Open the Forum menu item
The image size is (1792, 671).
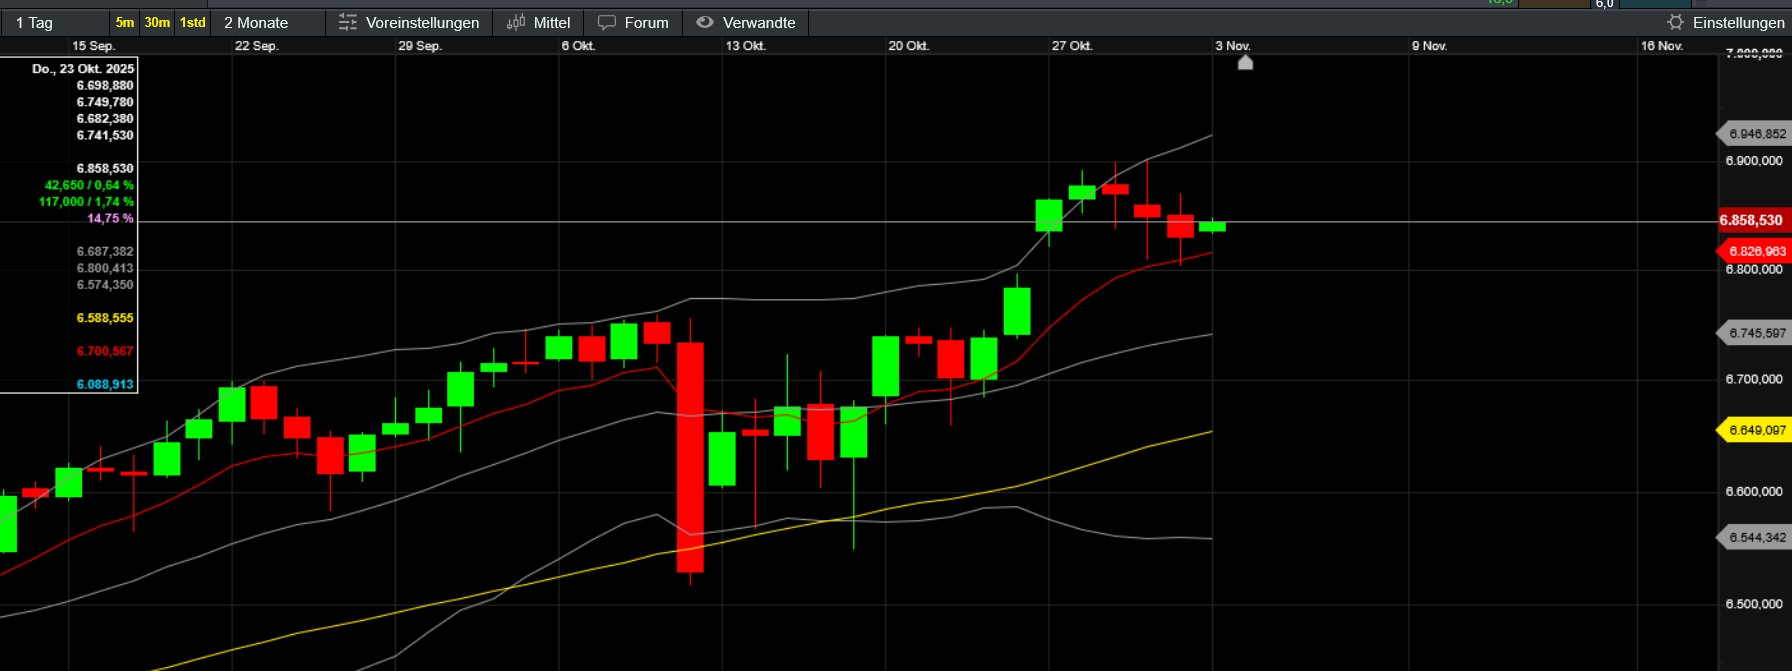[633, 22]
